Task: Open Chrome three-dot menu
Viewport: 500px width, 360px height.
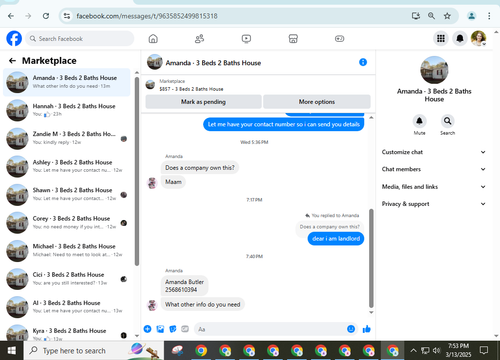Action: tap(489, 16)
